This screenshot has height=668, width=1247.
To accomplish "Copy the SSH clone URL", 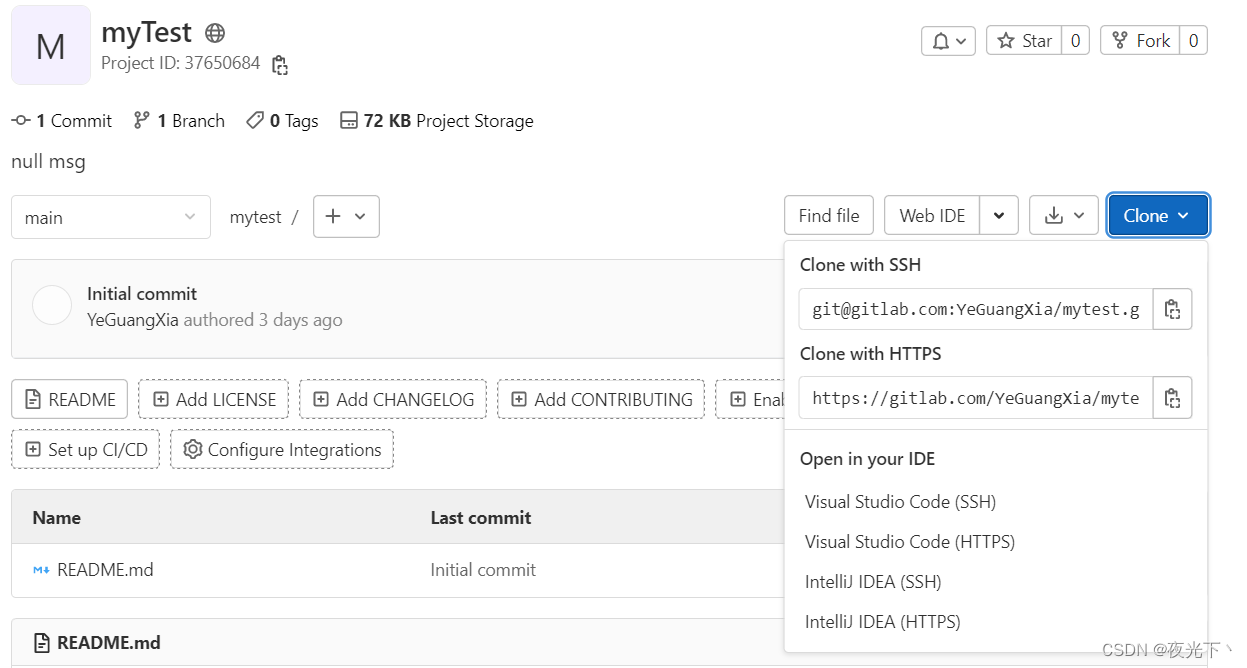I will [x=1173, y=310].
